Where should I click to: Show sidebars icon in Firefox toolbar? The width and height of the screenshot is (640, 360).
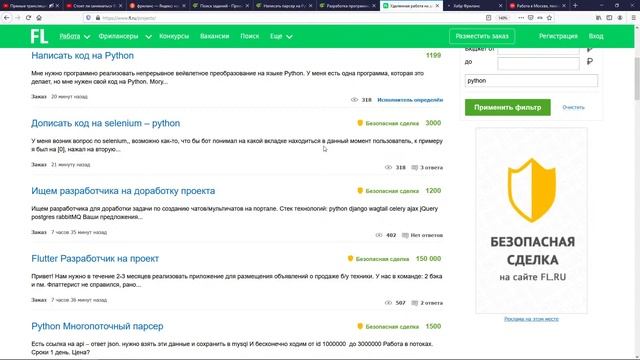609,18
